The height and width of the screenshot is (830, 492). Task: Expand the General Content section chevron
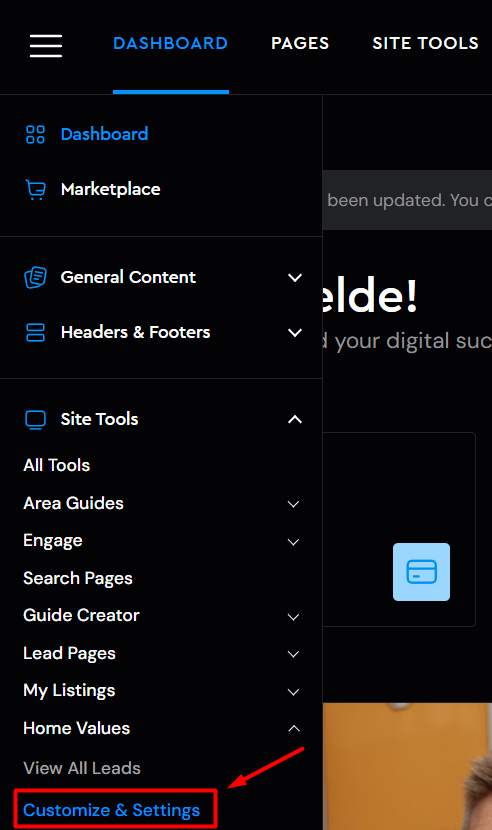(x=295, y=277)
